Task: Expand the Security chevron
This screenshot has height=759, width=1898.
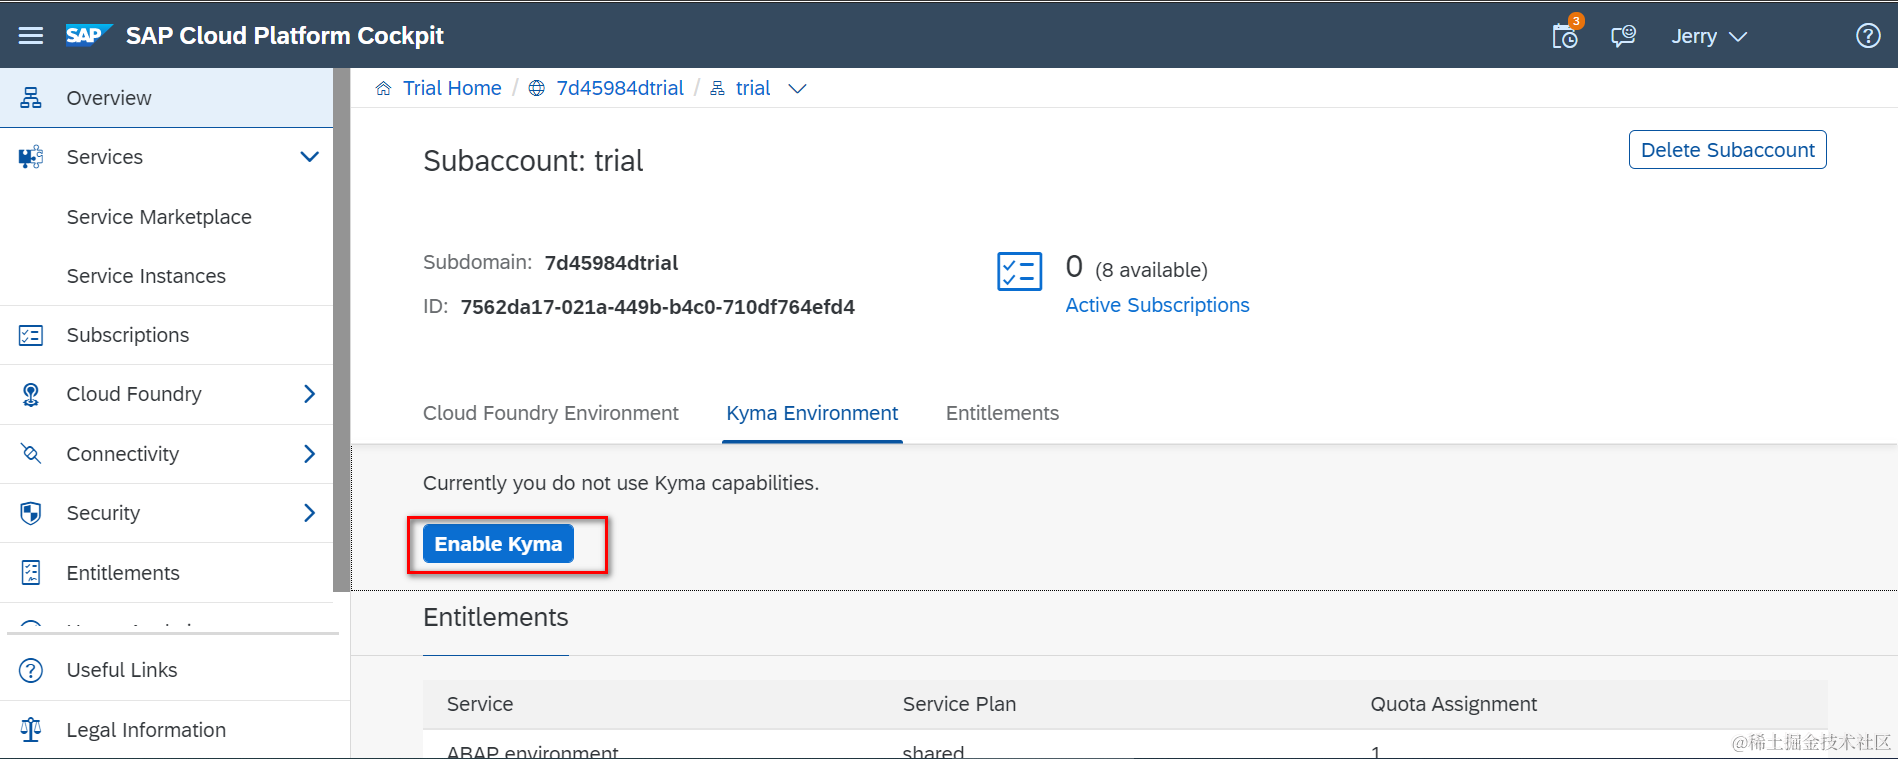Action: pyautogui.click(x=310, y=513)
